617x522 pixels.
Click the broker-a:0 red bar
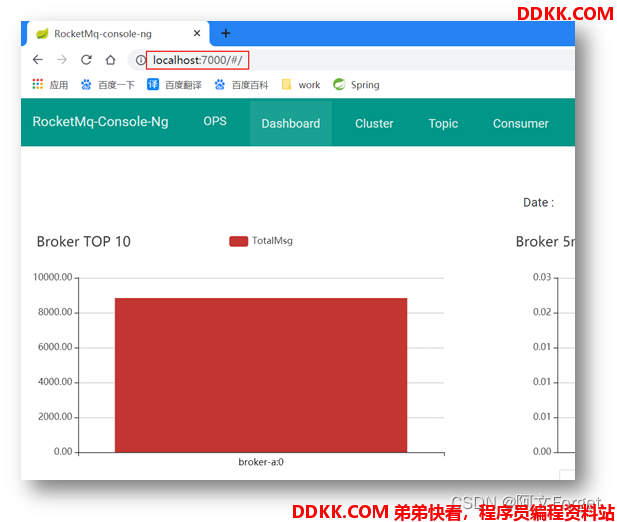coord(261,375)
